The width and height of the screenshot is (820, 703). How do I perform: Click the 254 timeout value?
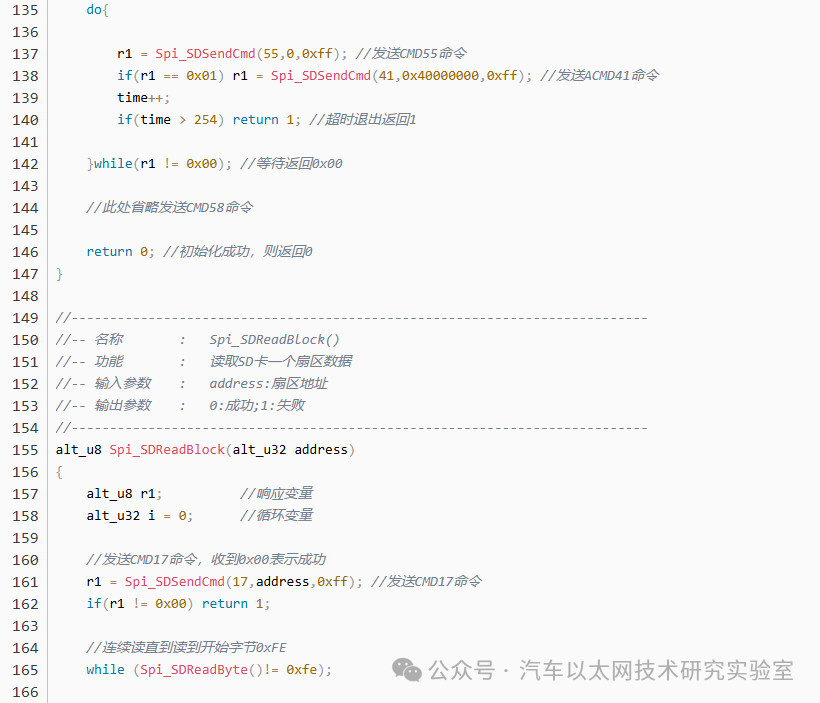click(205, 120)
